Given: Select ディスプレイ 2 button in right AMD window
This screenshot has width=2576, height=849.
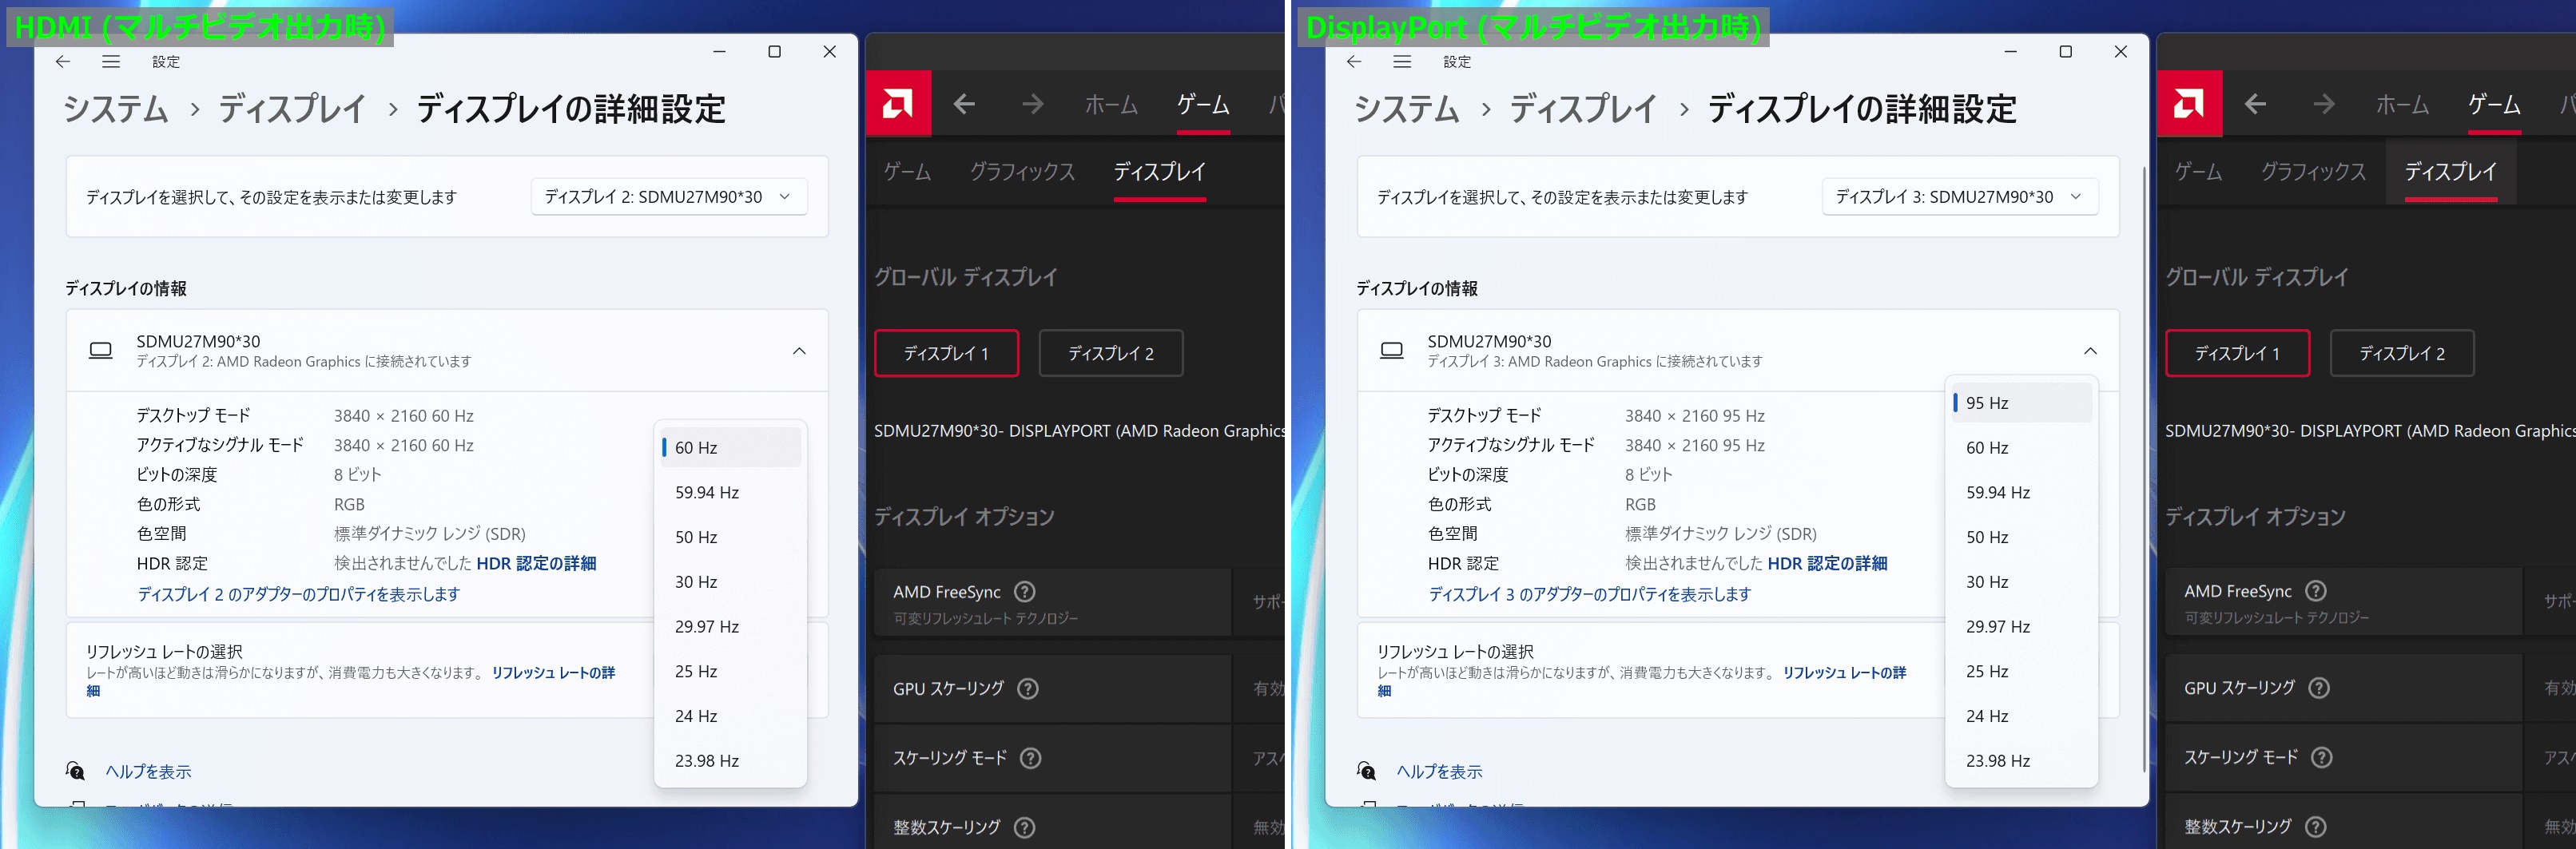Looking at the screenshot, I should [2402, 353].
